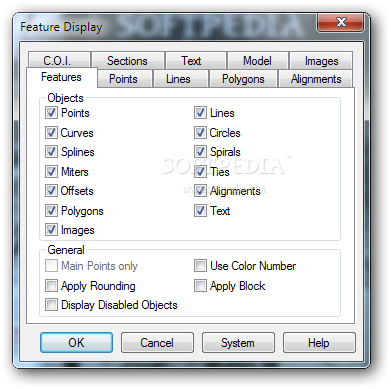The image size is (391, 389).
Task: Toggle the Miters checkbox
Action: 51,172
